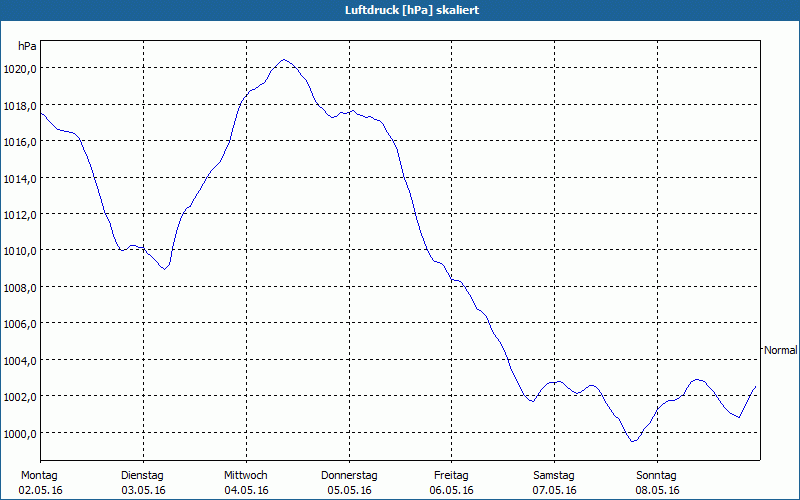Click the 'hPa' unit label
Screen dimensions: 800x500
27,46
